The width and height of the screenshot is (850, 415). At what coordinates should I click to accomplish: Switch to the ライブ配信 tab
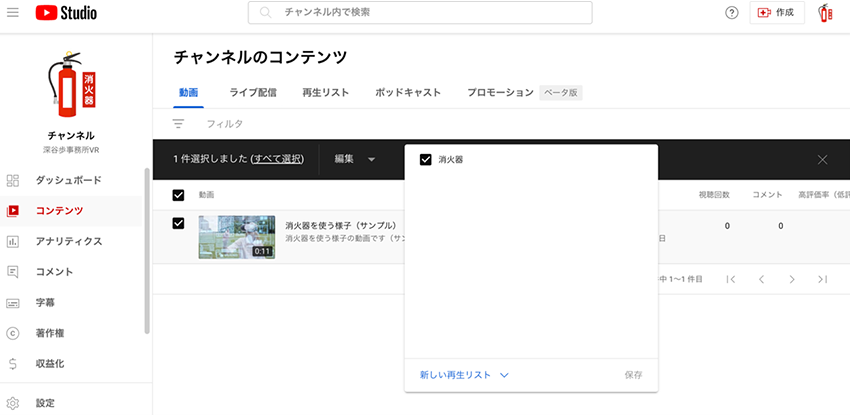pos(252,92)
